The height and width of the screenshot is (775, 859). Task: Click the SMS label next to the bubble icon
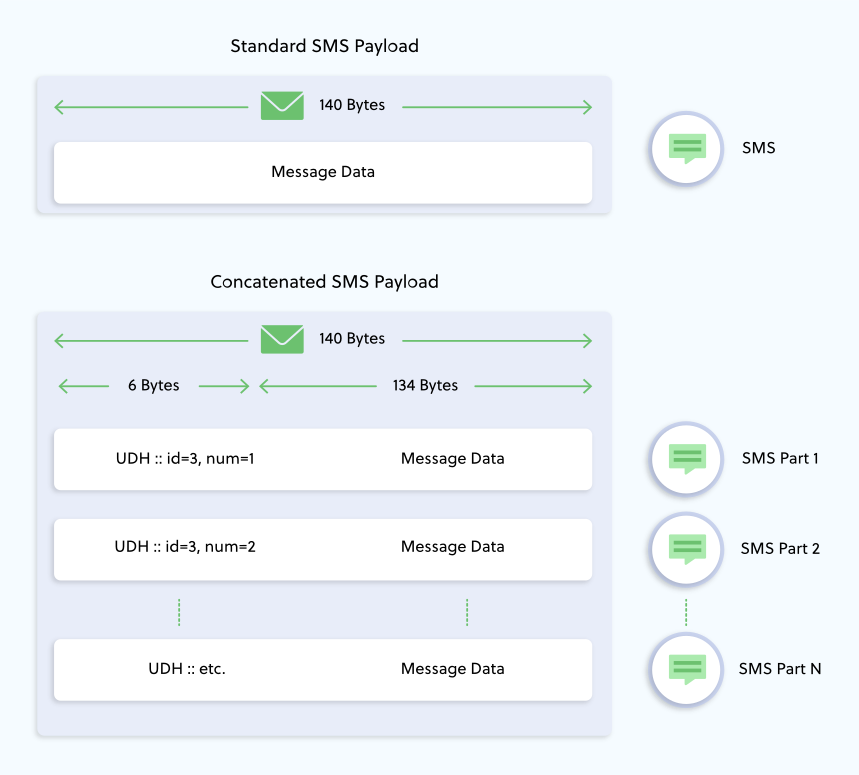click(759, 148)
